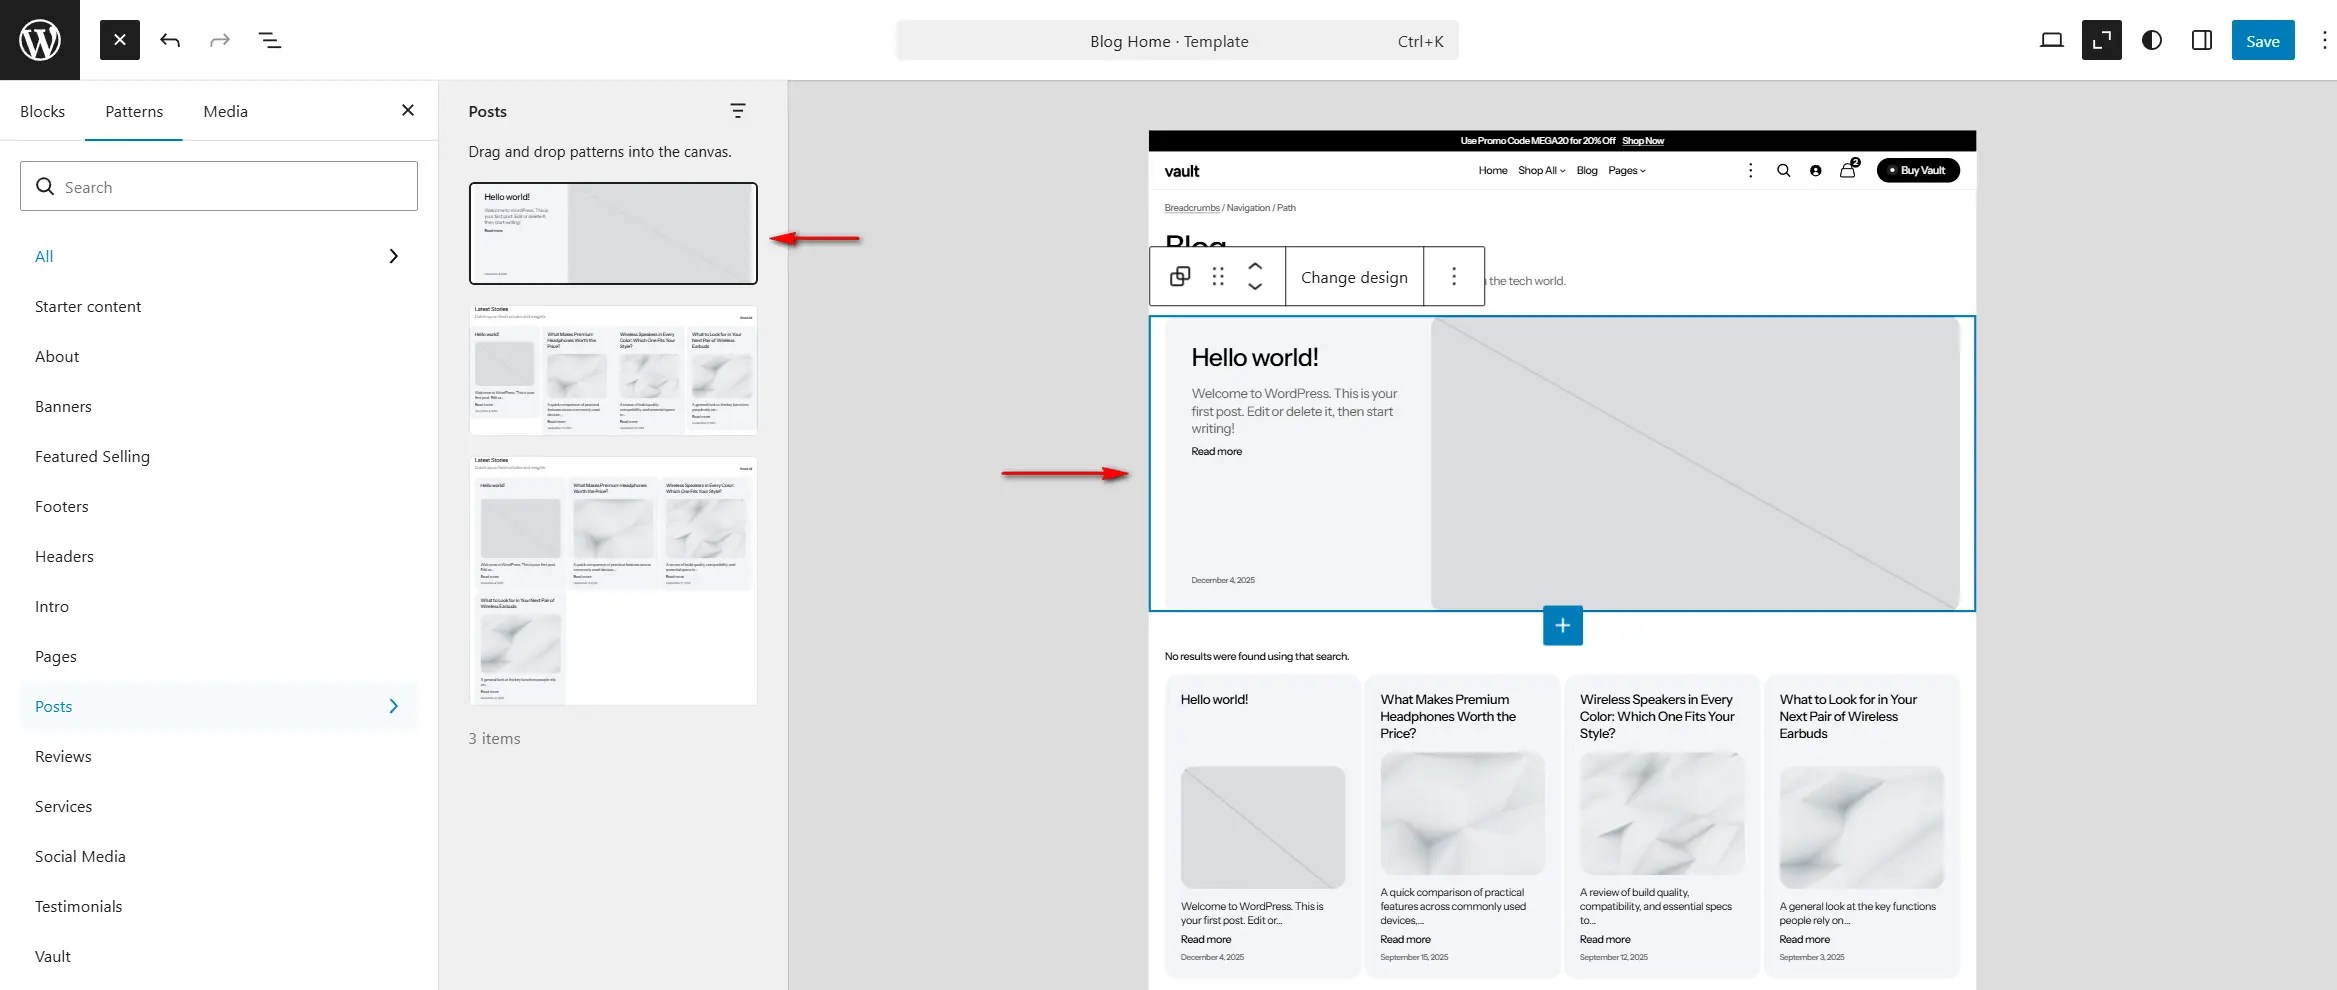Insert the single Hello world post pattern
The width and height of the screenshot is (2337, 990).
tap(613, 233)
